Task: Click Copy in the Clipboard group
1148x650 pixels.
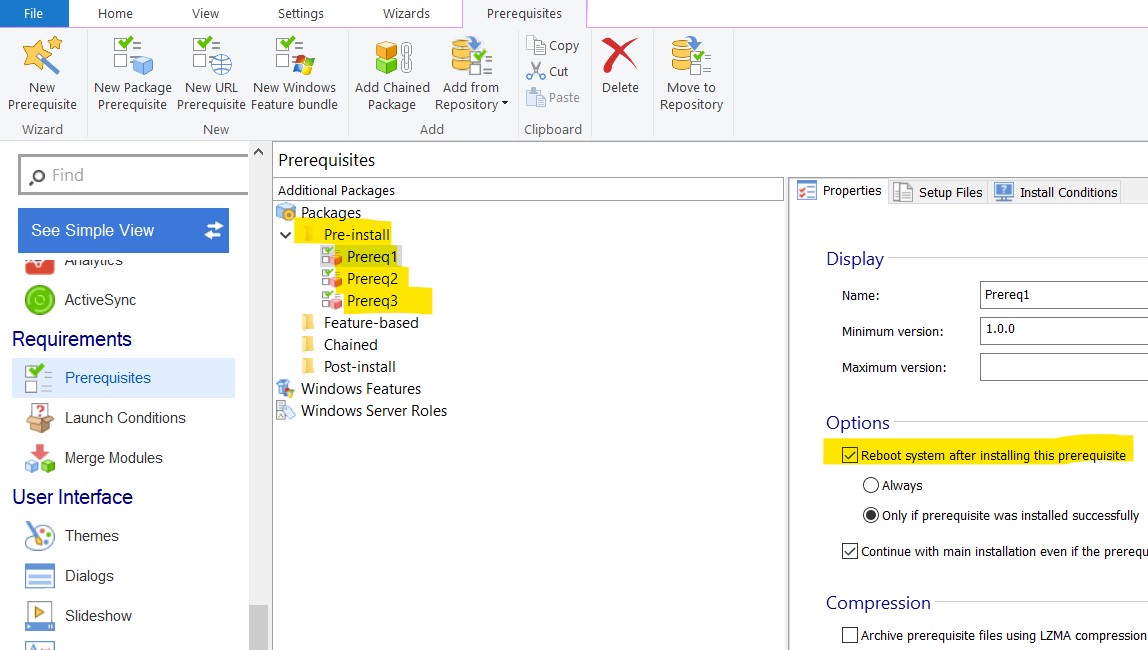Action: [x=554, y=45]
